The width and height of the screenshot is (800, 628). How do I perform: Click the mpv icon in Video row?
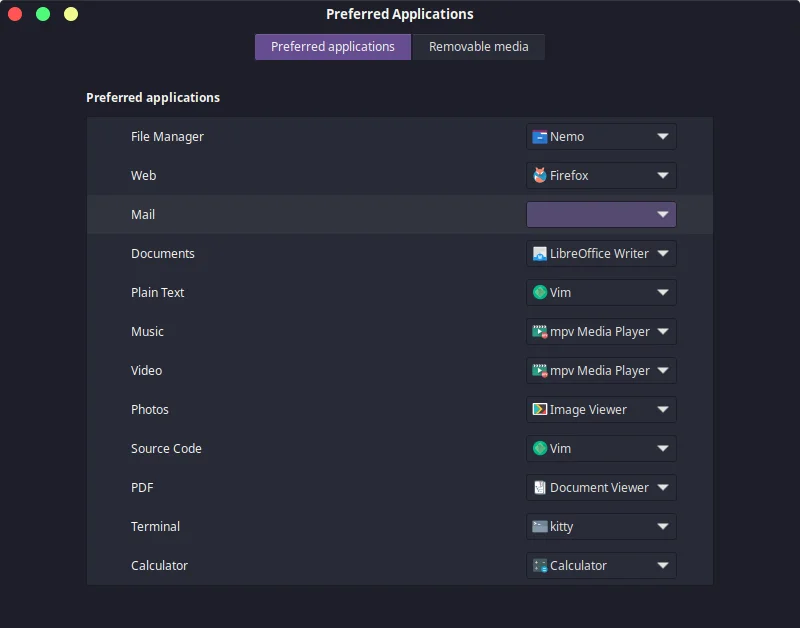[539, 370]
